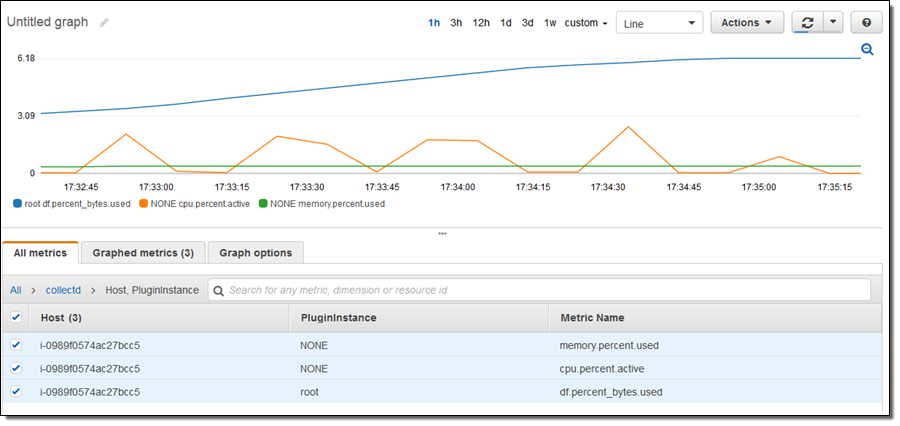
Task: Uncheck the cpu.percent.active metric row
Action: tap(15, 368)
